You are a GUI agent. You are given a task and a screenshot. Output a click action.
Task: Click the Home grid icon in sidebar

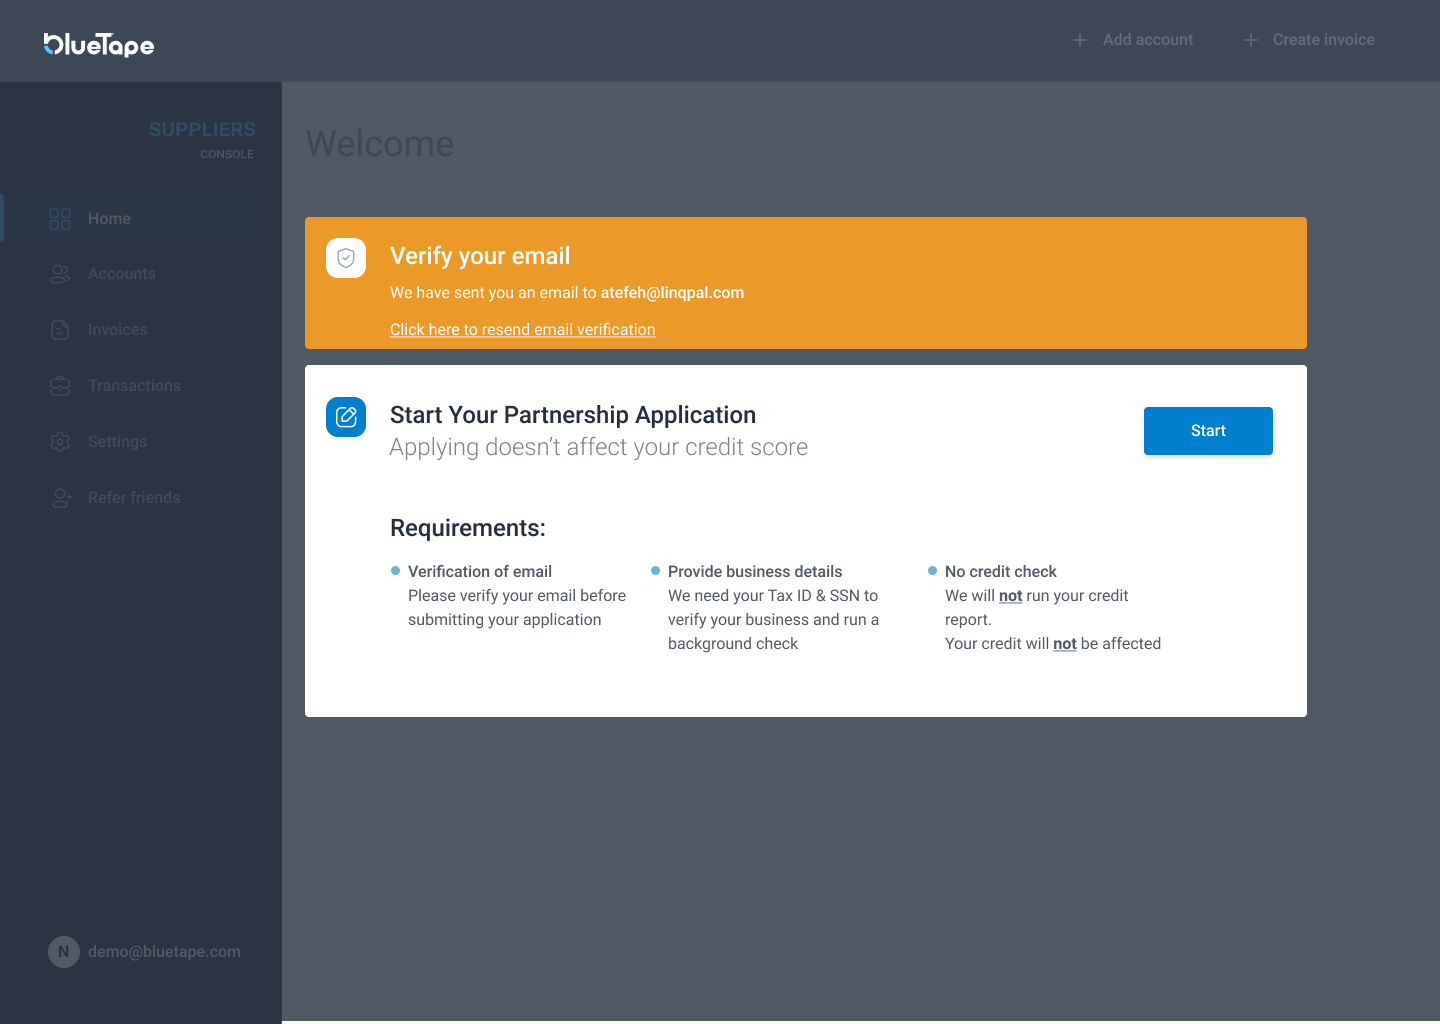click(60, 219)
